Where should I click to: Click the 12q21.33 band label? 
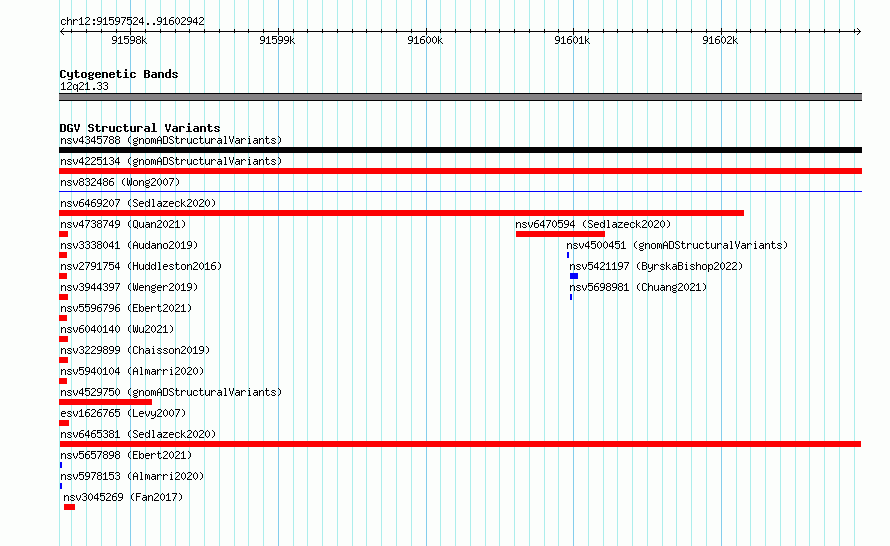pos(84,86)
